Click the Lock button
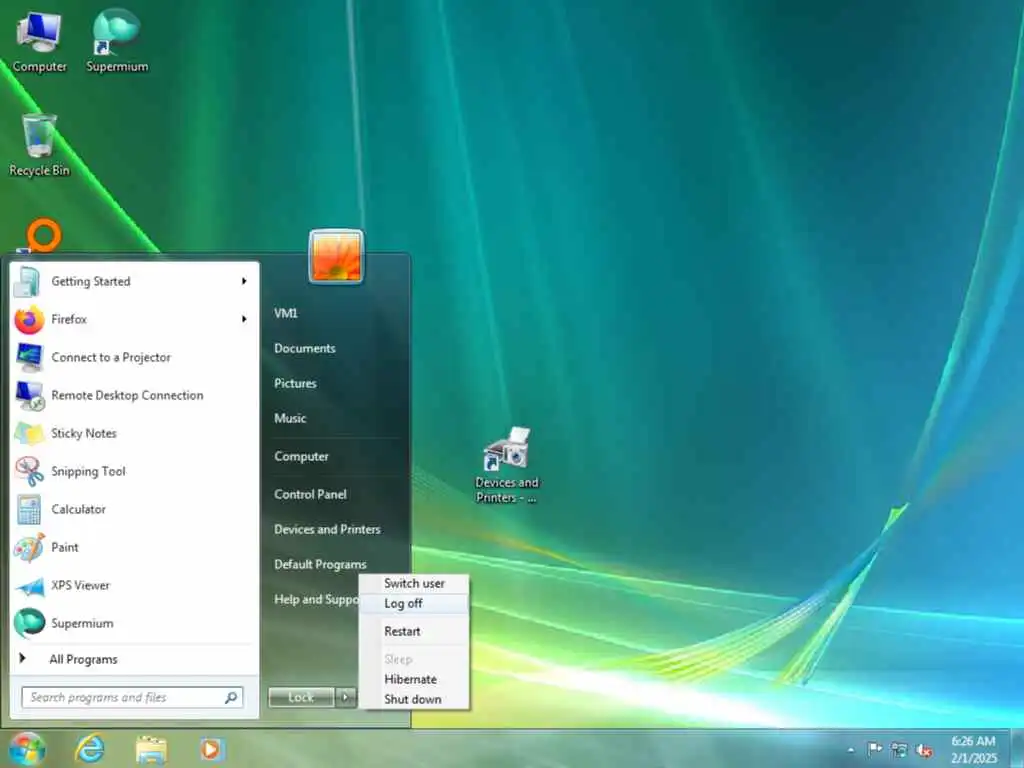The image size is (1024, 768). point(301,697)
